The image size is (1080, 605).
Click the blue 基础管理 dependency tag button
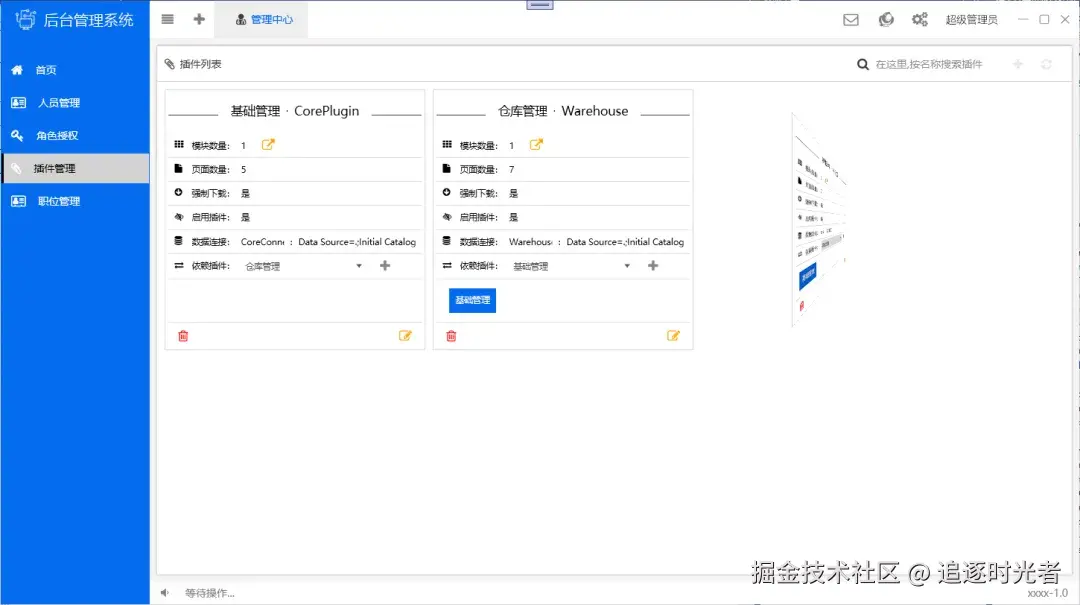click(472, 300)
